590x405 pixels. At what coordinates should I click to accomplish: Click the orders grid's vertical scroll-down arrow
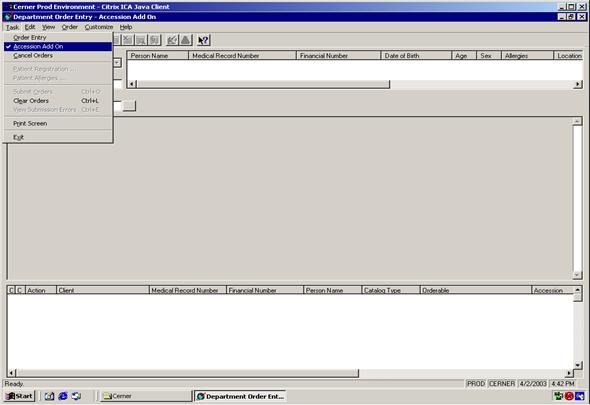click(x=578, y=365)
